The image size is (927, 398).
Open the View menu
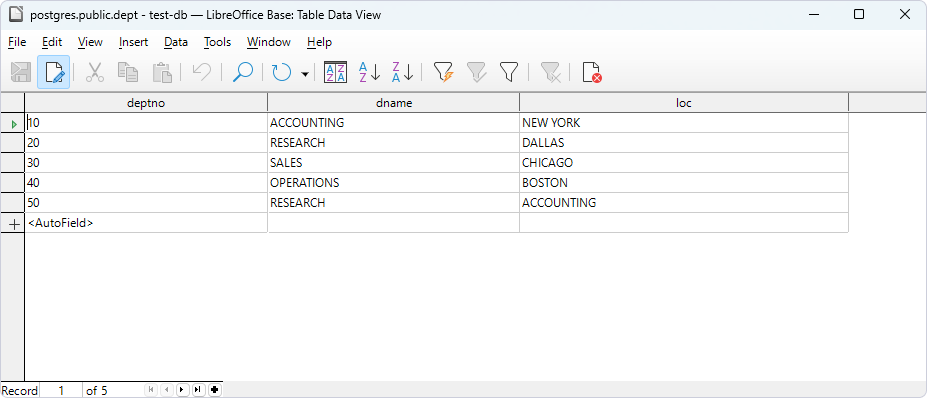90,42
